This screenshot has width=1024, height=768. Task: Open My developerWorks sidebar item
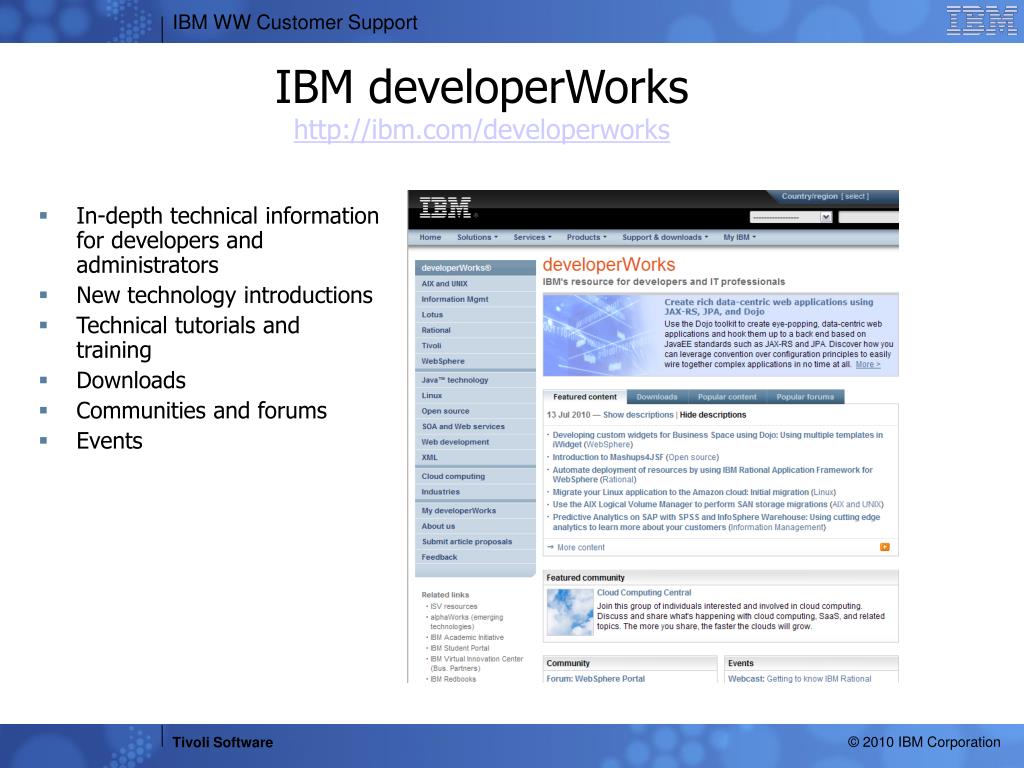[475, 511]
